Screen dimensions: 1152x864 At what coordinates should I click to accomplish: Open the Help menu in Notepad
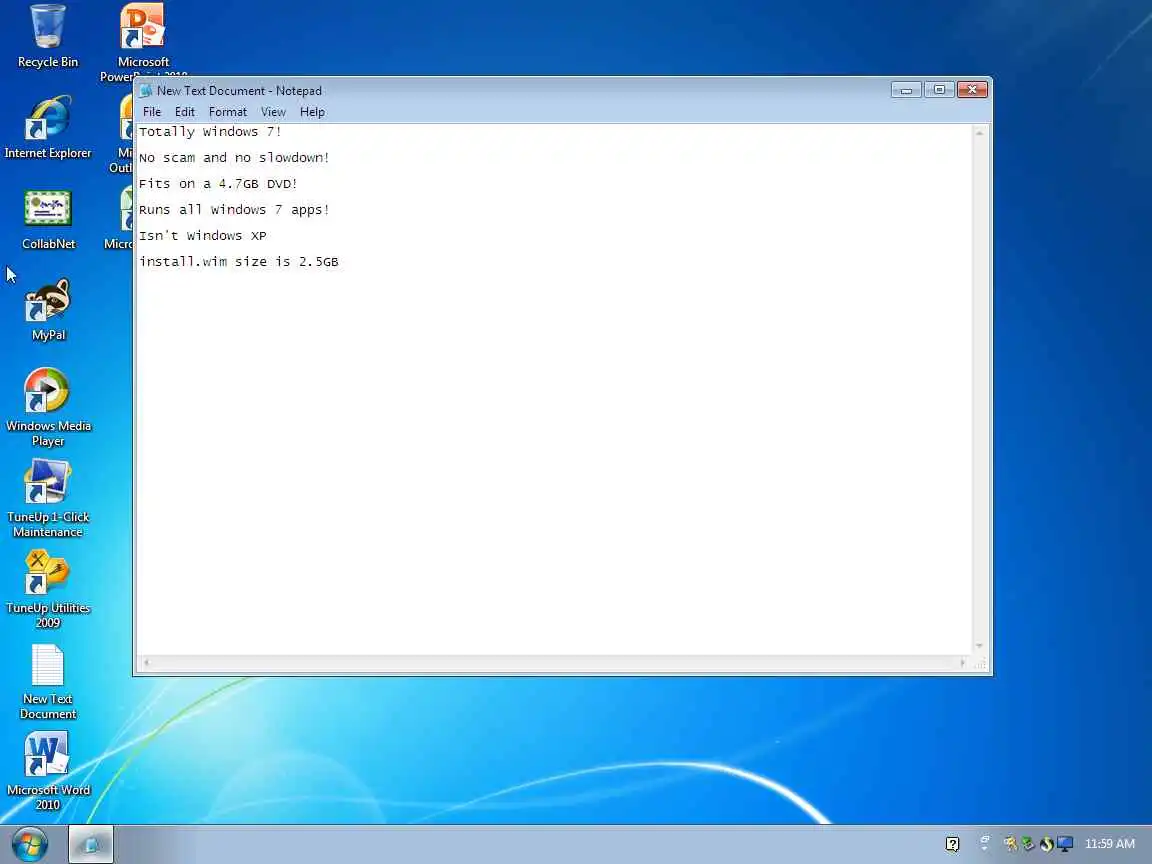tap(312, 112)
